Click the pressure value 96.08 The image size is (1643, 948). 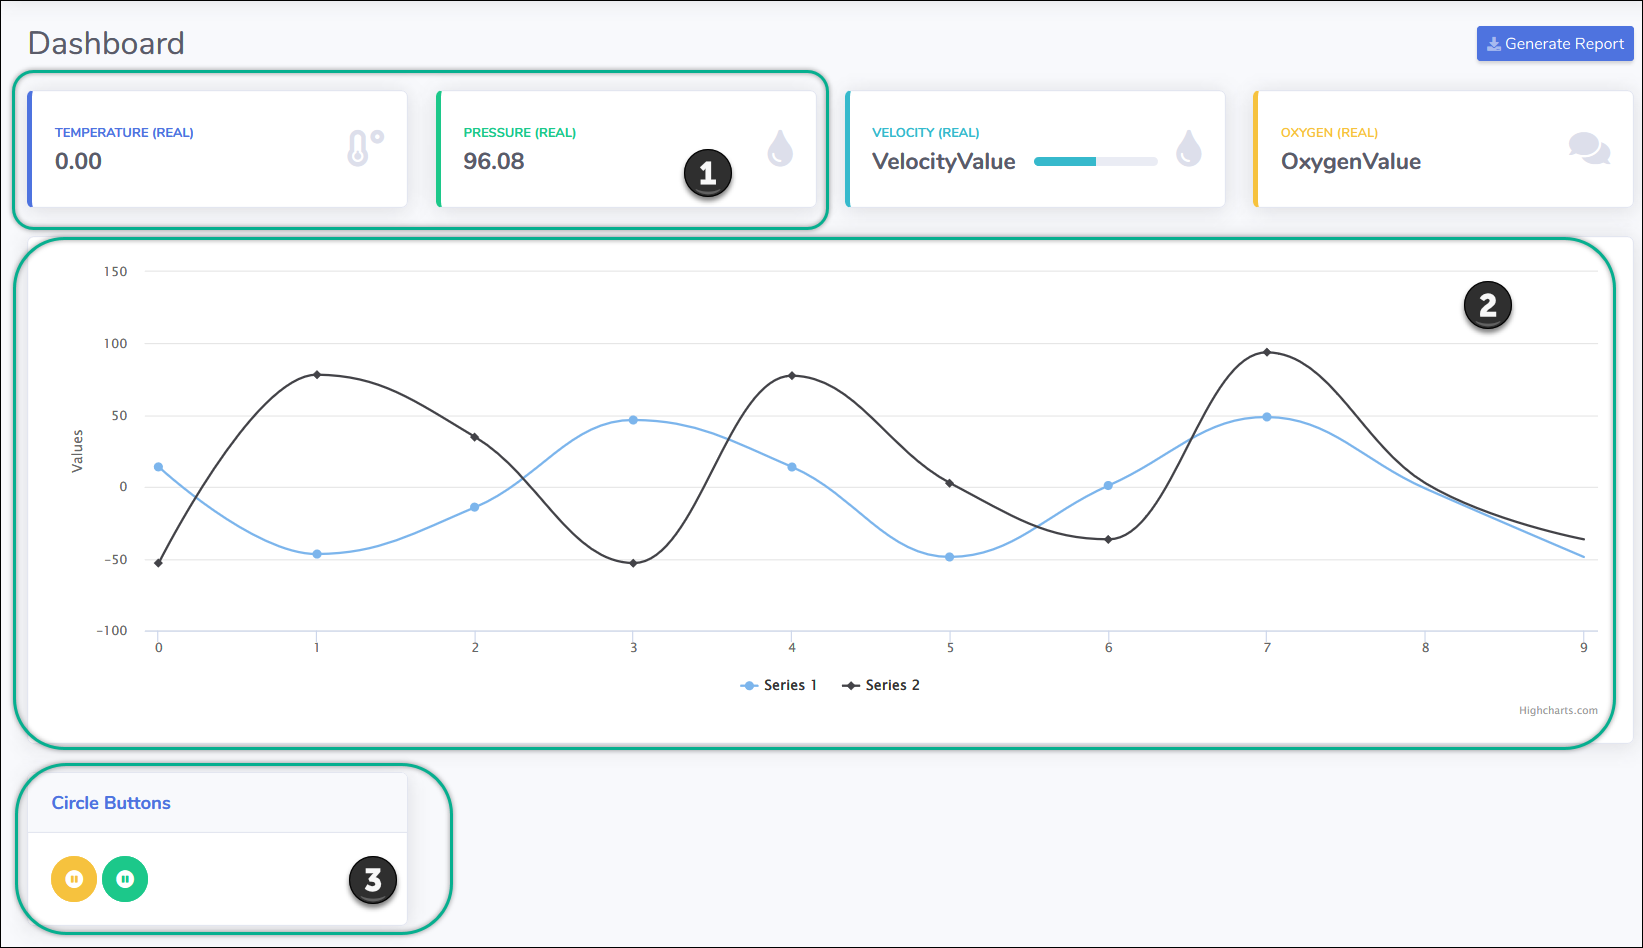(x=494, y=161)
